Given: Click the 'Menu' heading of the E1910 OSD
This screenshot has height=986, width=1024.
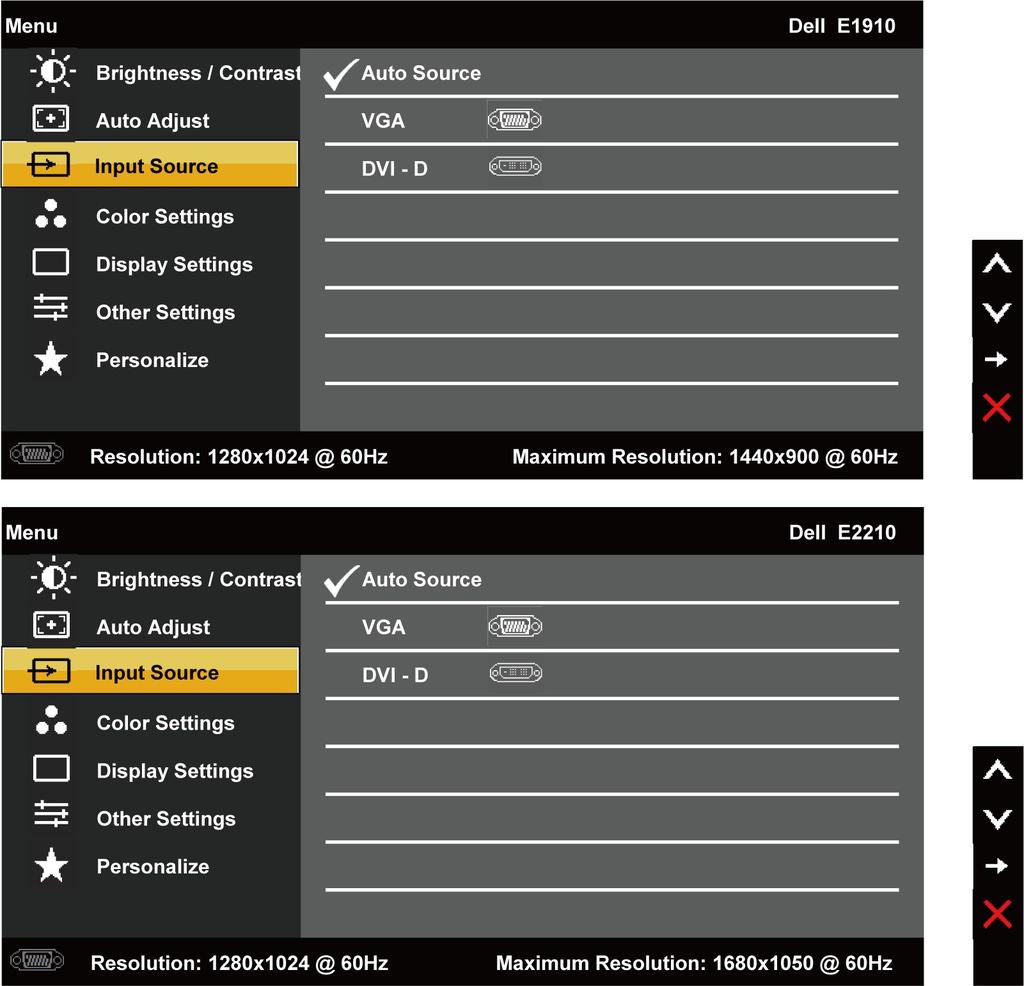Looking at the screenshot, I should click(31, 26).
